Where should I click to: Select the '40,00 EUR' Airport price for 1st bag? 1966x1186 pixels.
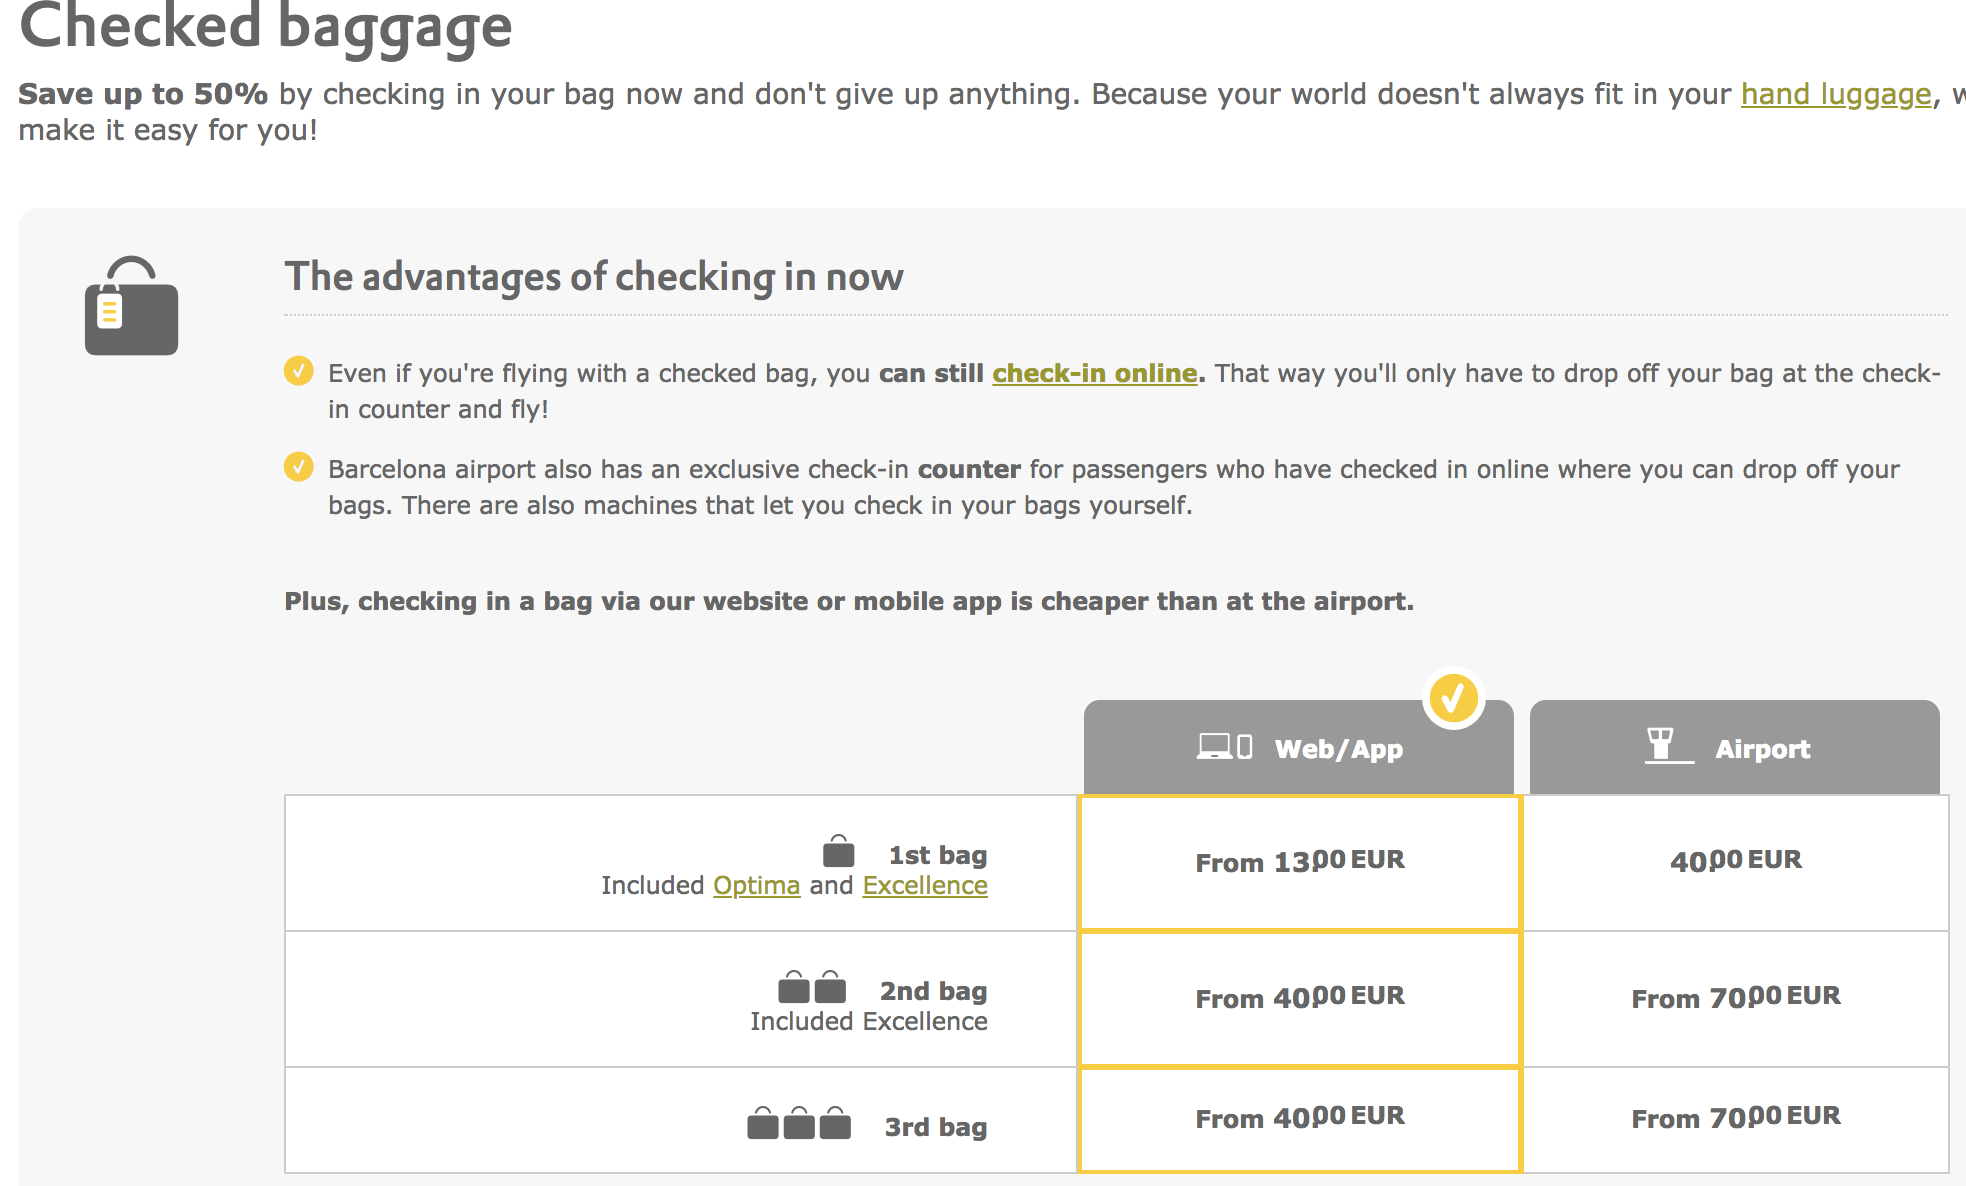coord(1736,863)
